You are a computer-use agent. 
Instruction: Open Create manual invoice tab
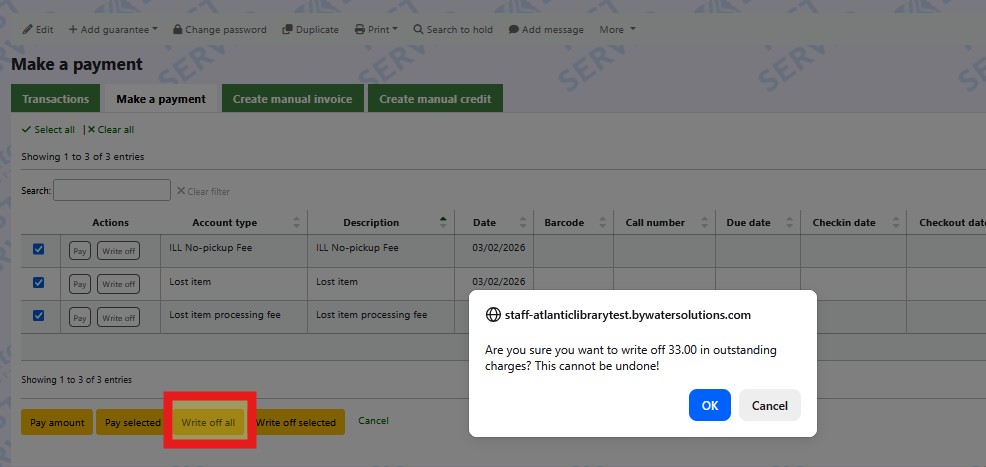coord(292,99)
